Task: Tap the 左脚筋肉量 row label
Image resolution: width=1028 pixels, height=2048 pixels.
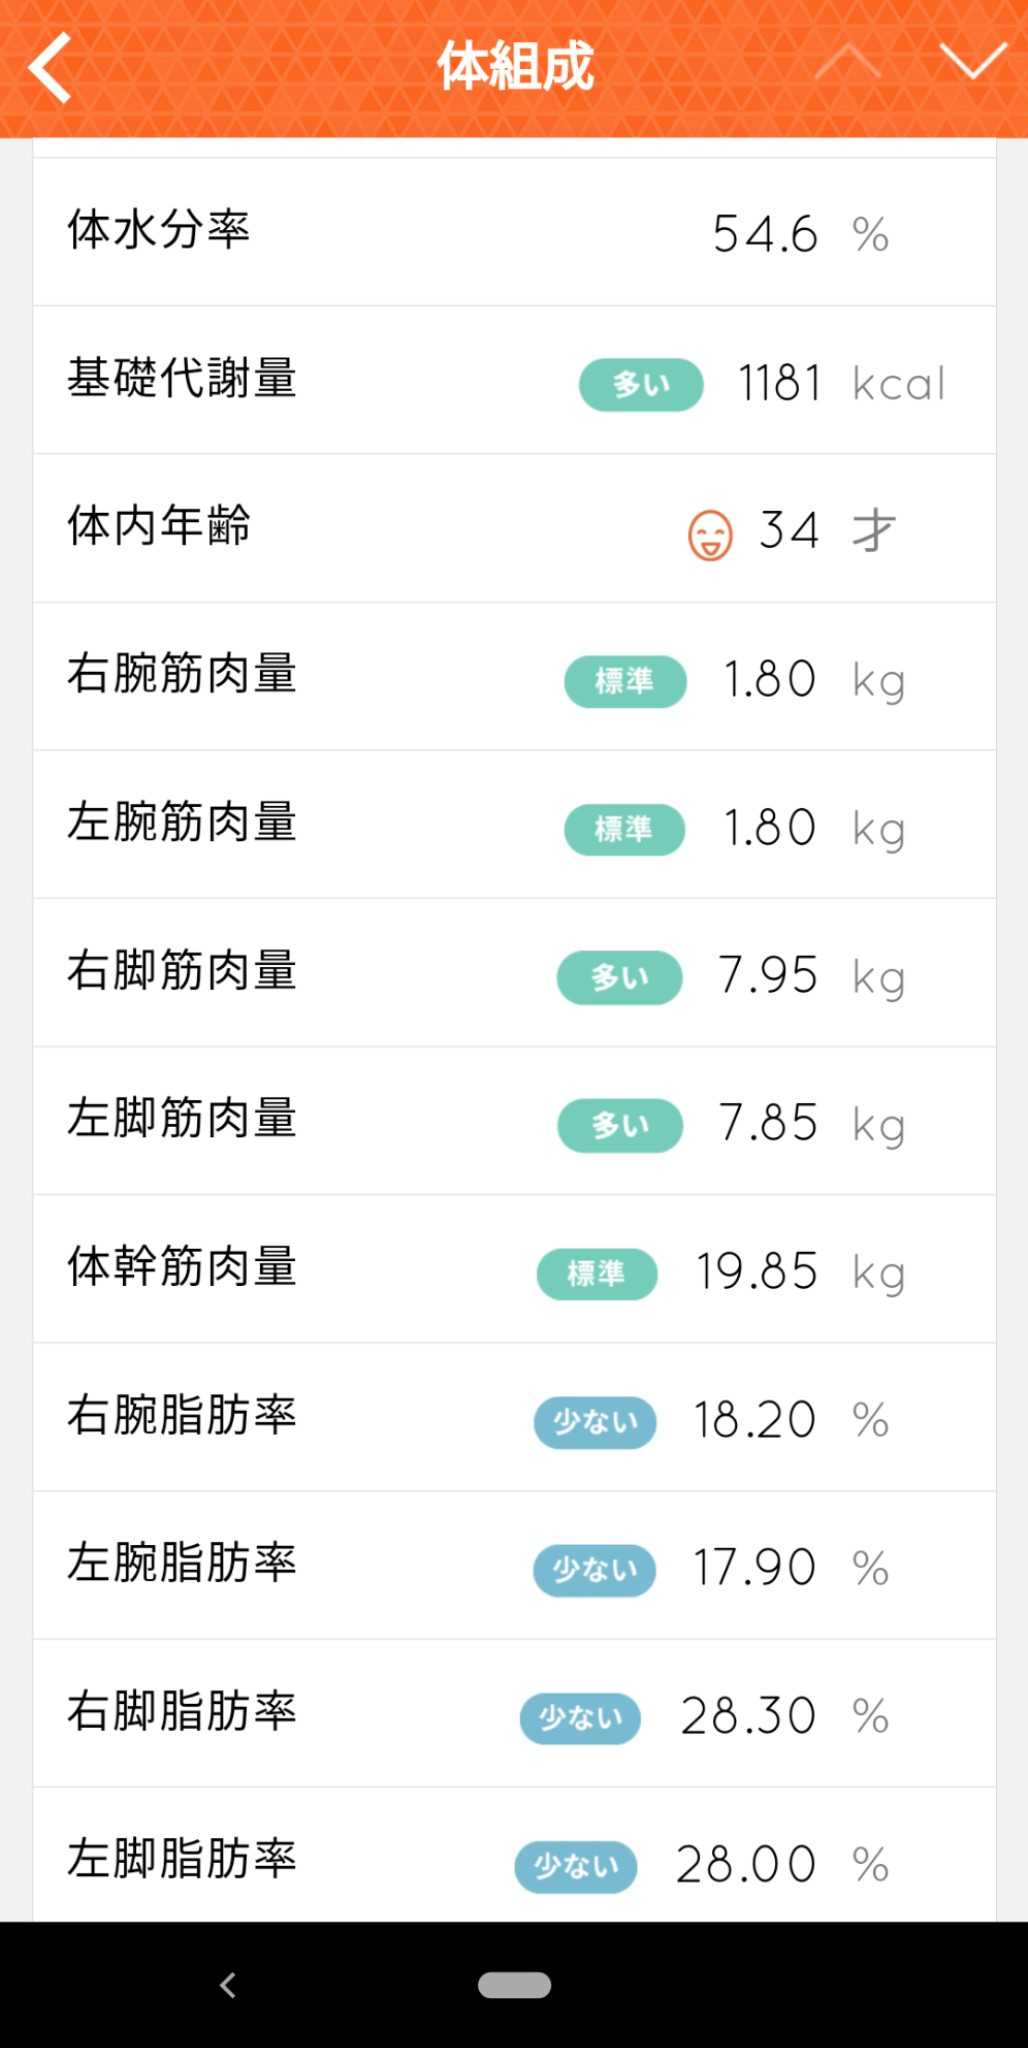Action: pyautogui.click(x=182, y=1119)
